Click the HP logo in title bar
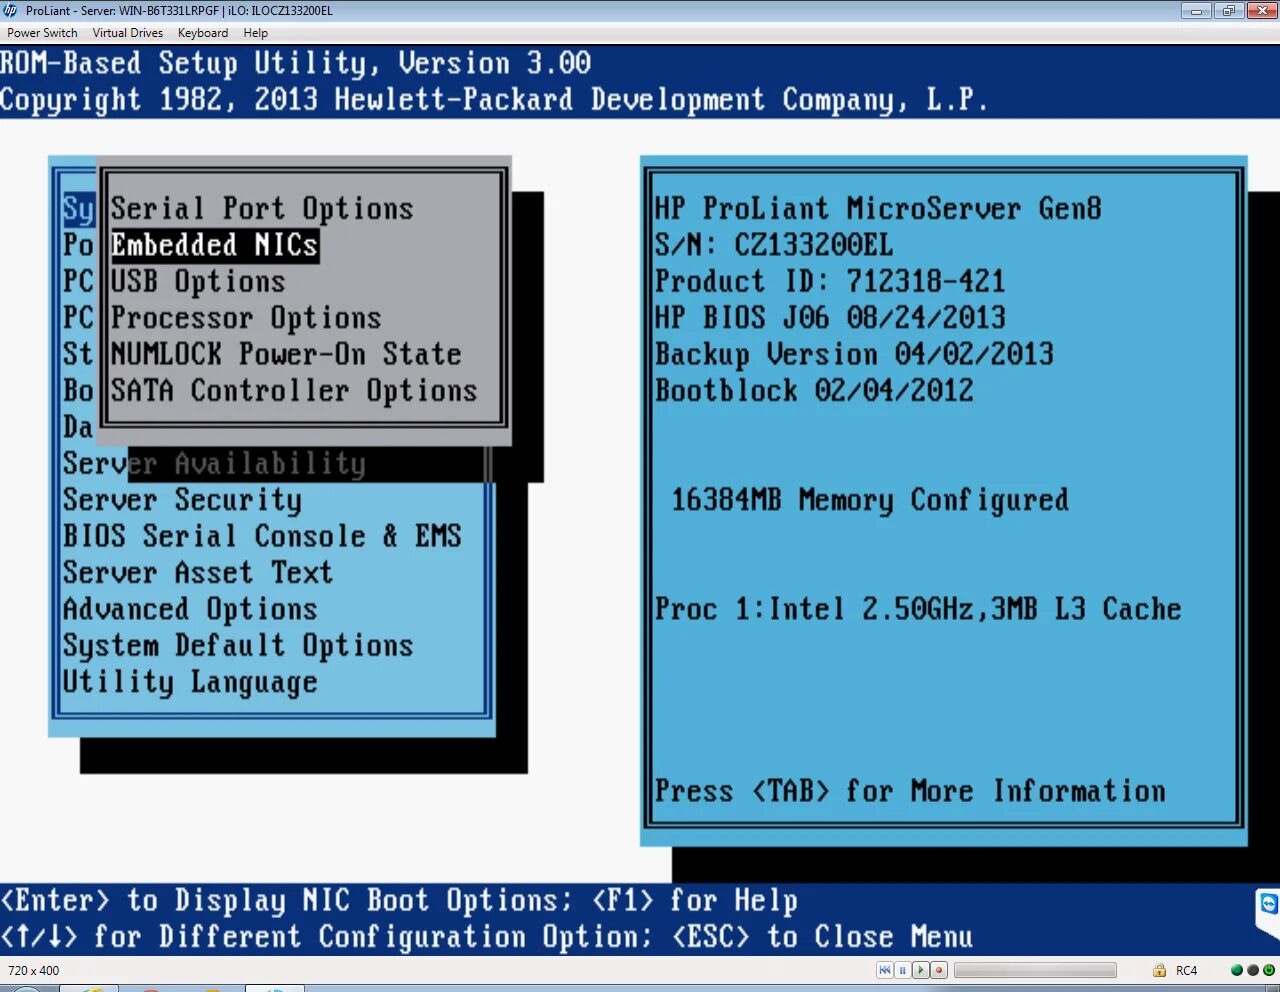The width and height of the screenshot is (1280, 992). tap(11, 11)
